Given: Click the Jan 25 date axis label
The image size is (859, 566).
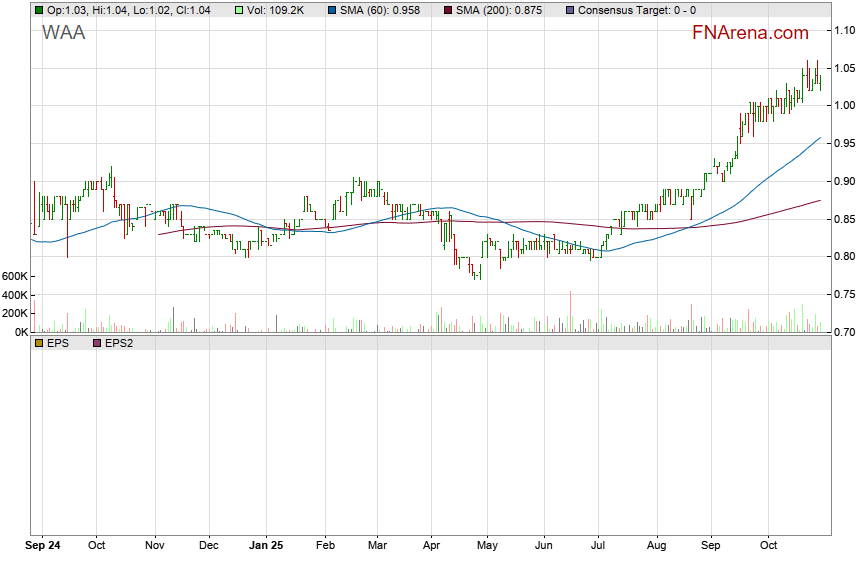Looking at the screenshot, I should (267, 547).
